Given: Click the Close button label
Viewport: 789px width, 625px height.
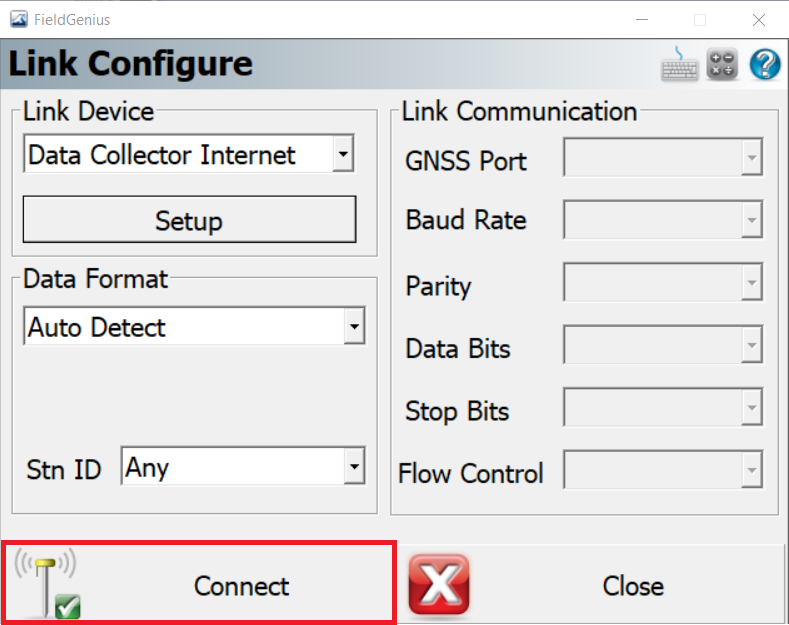Looking at the screenshot, I should coord(633,586).
